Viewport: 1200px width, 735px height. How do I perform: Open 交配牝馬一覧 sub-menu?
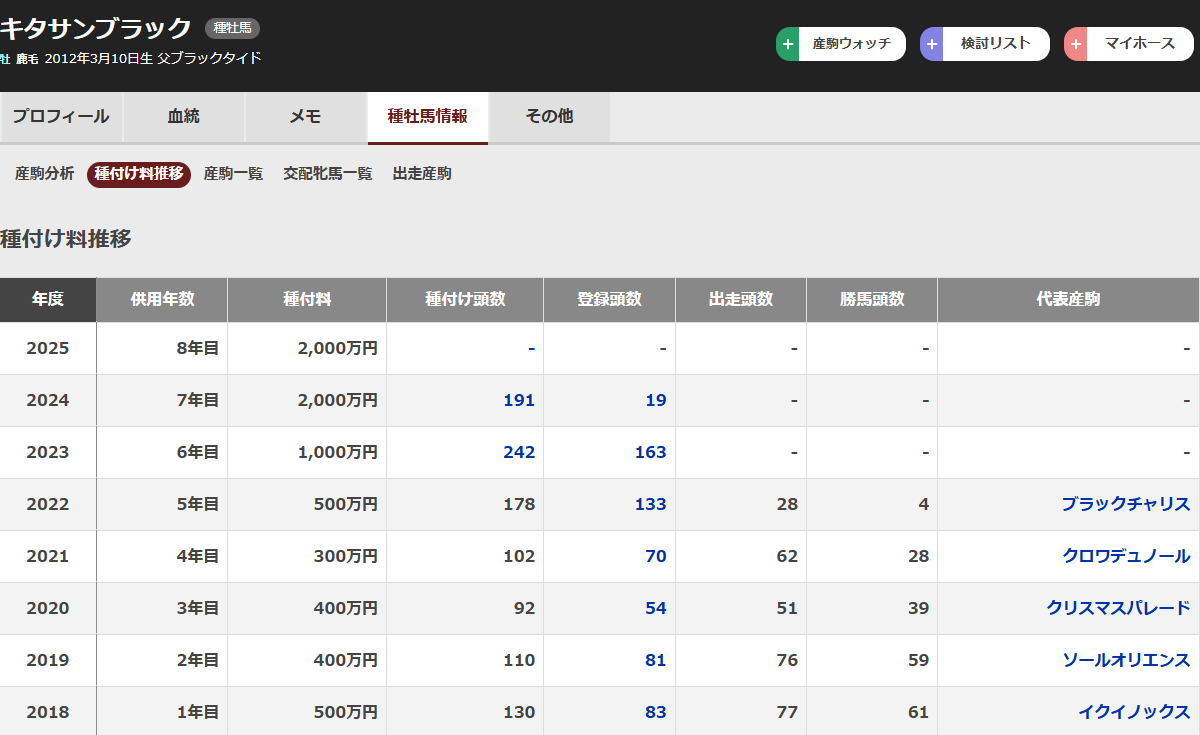pos(328,174)
